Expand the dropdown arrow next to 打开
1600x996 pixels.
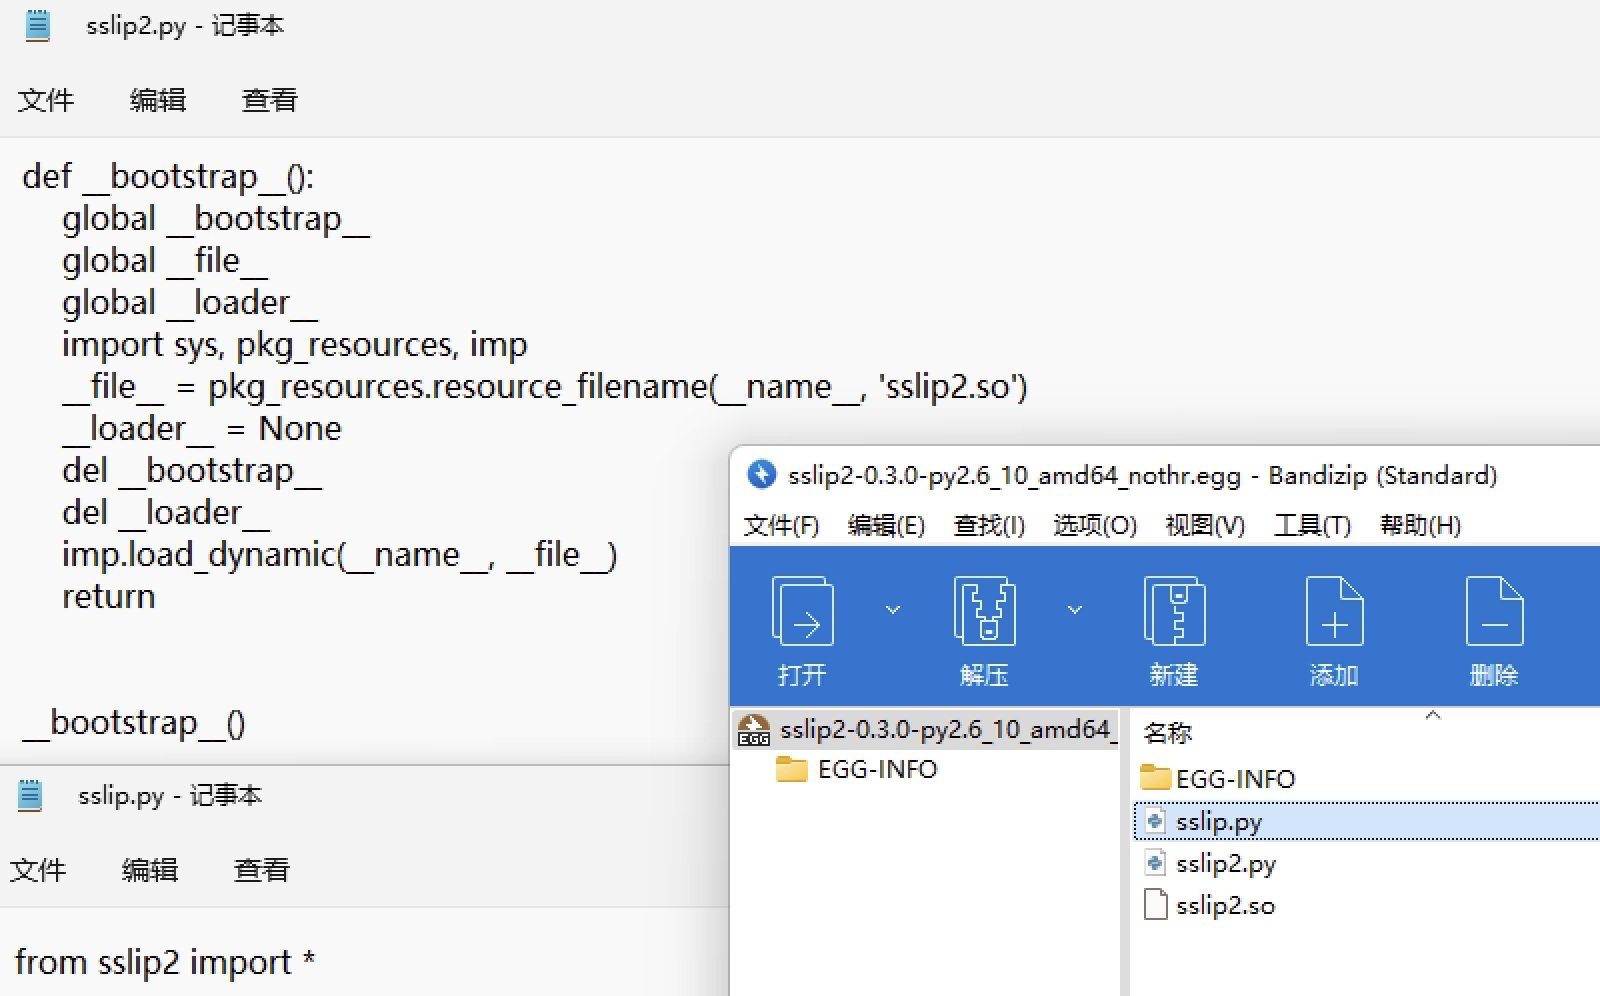pos(893,609)
